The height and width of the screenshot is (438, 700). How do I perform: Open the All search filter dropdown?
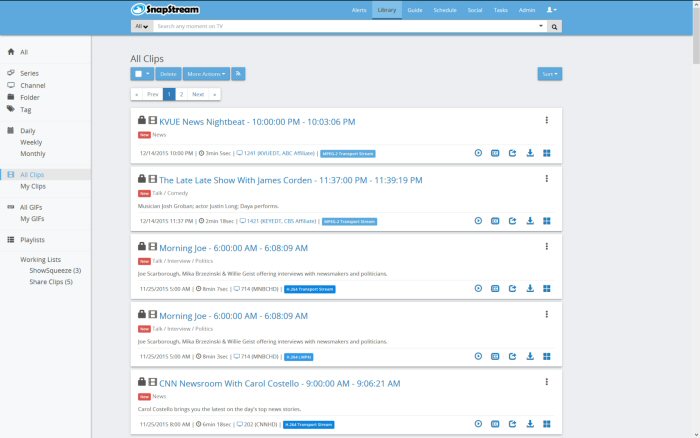point(142,26)
